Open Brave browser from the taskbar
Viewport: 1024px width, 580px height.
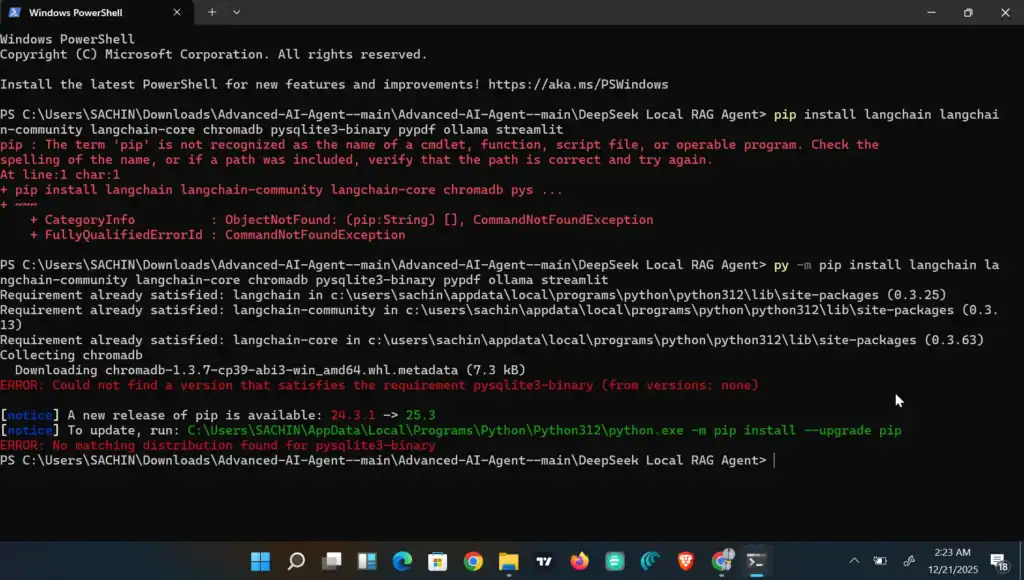point(686,561)
